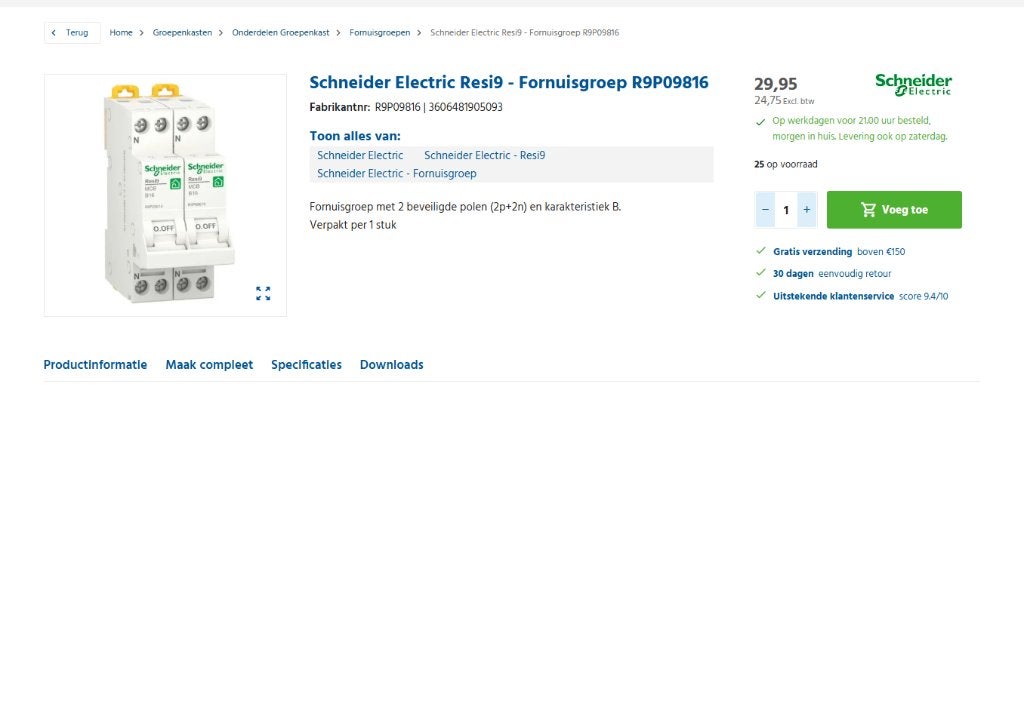Click the product title heading

(509, 83)
